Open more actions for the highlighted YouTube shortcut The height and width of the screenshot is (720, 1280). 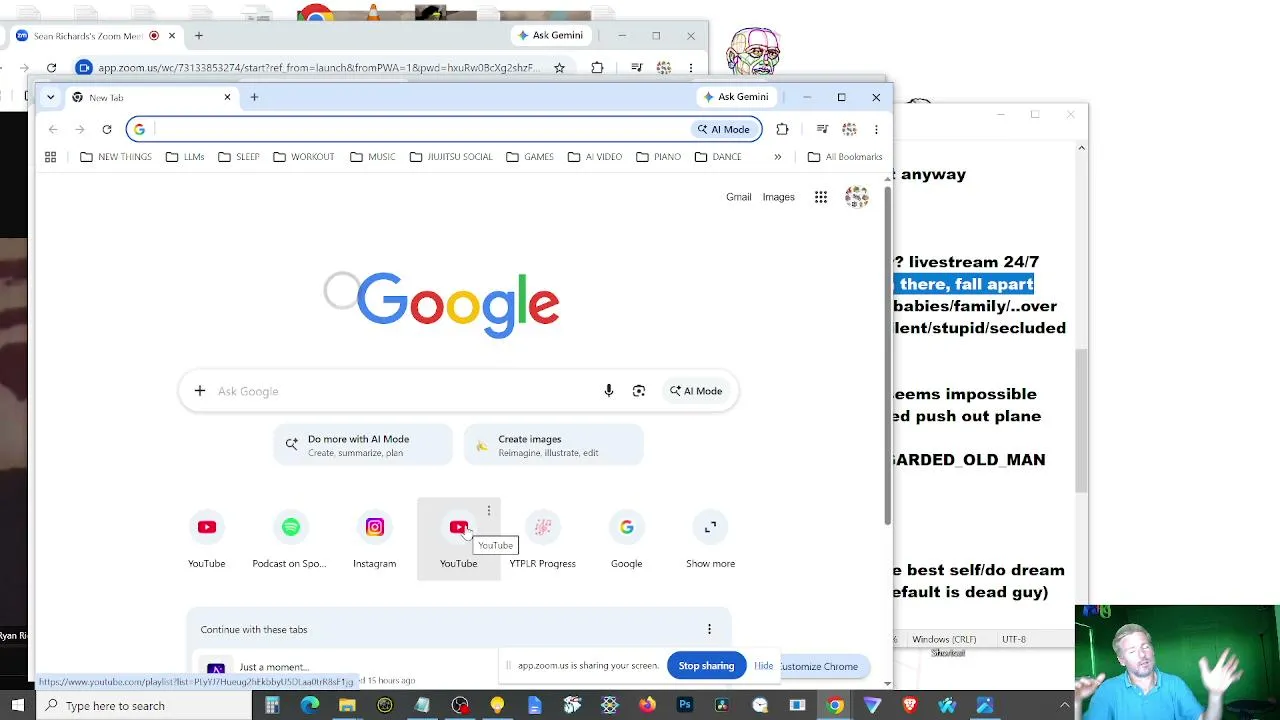[489, 511]
